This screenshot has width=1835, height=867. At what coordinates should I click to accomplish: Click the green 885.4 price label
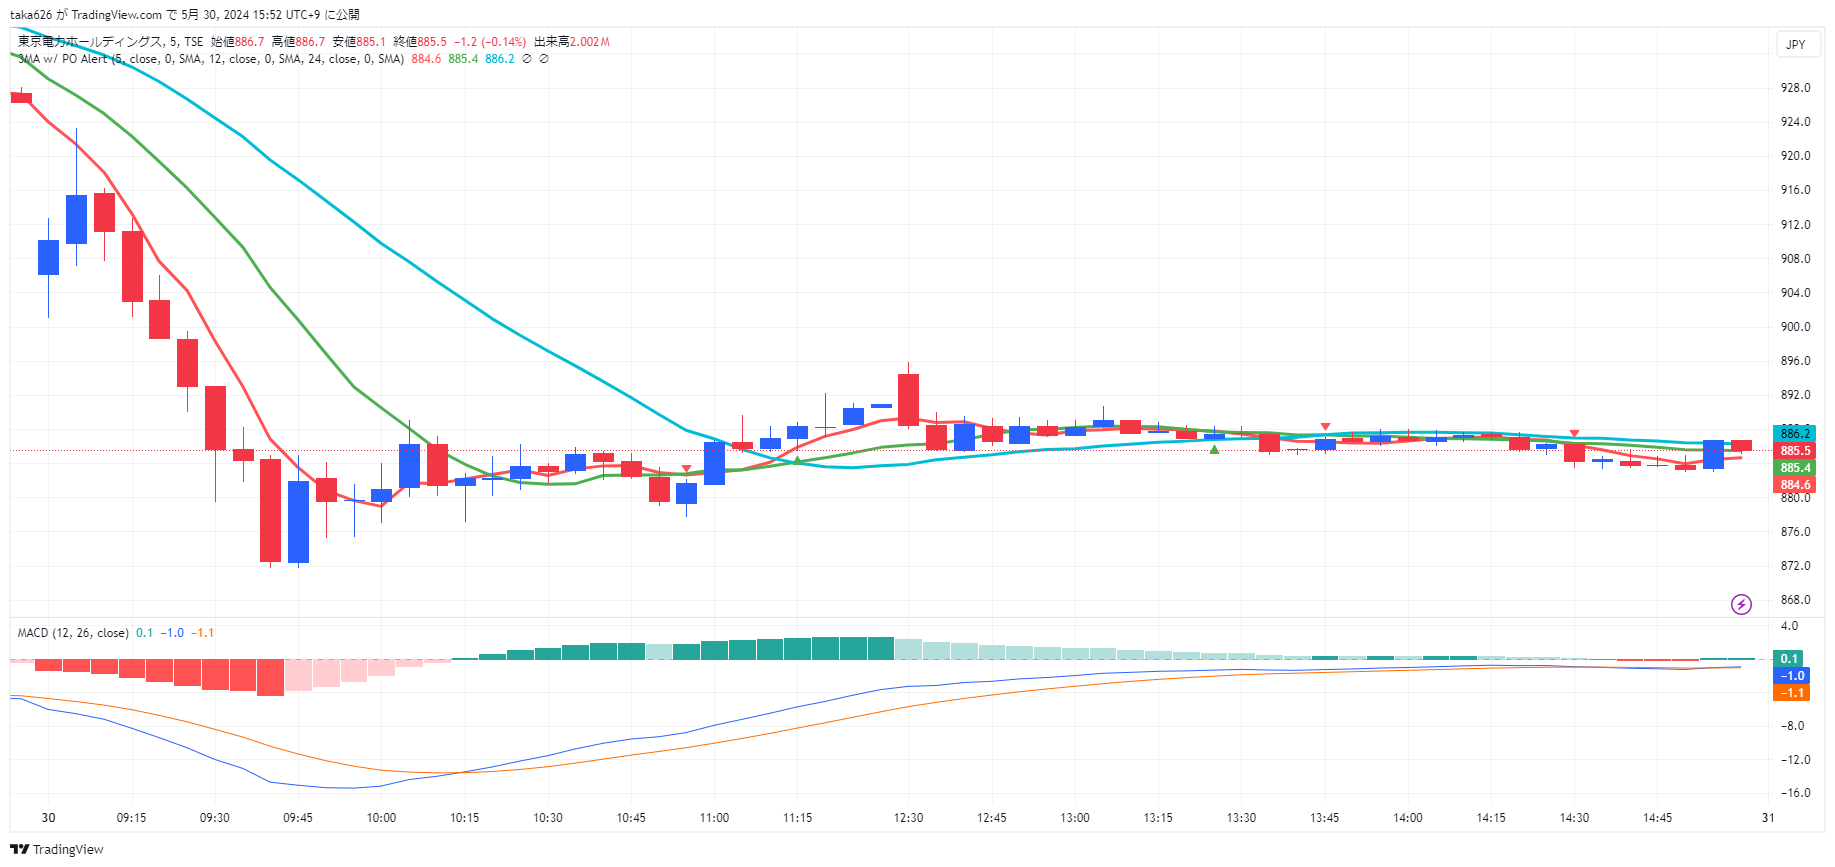pos(1794,467)
